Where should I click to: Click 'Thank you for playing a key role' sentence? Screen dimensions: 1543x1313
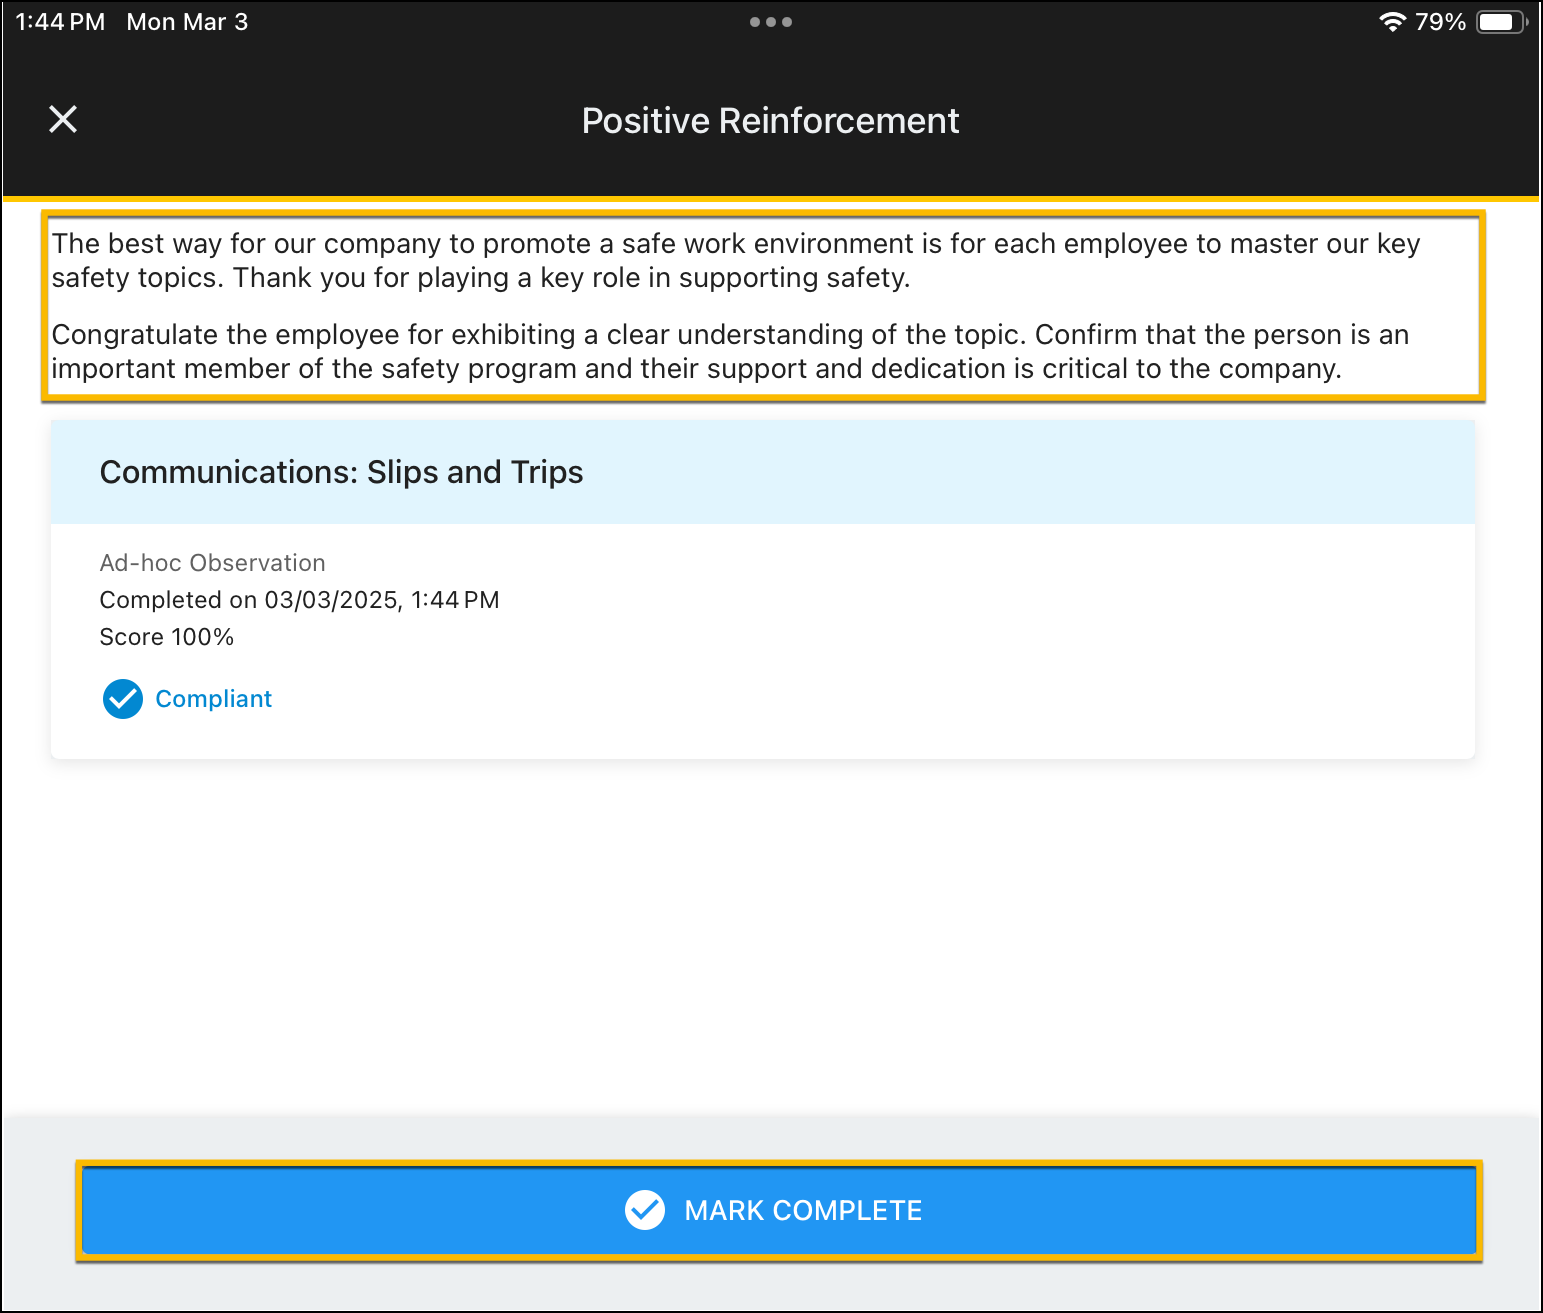[x=571, y=278]
